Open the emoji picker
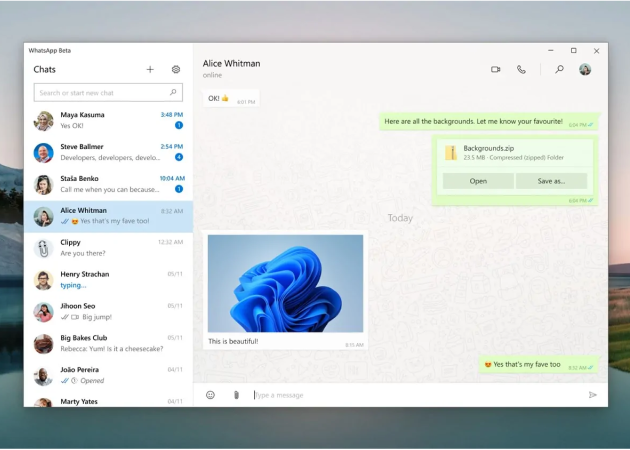This screenshot has height=450, width=630. point(210,395)
